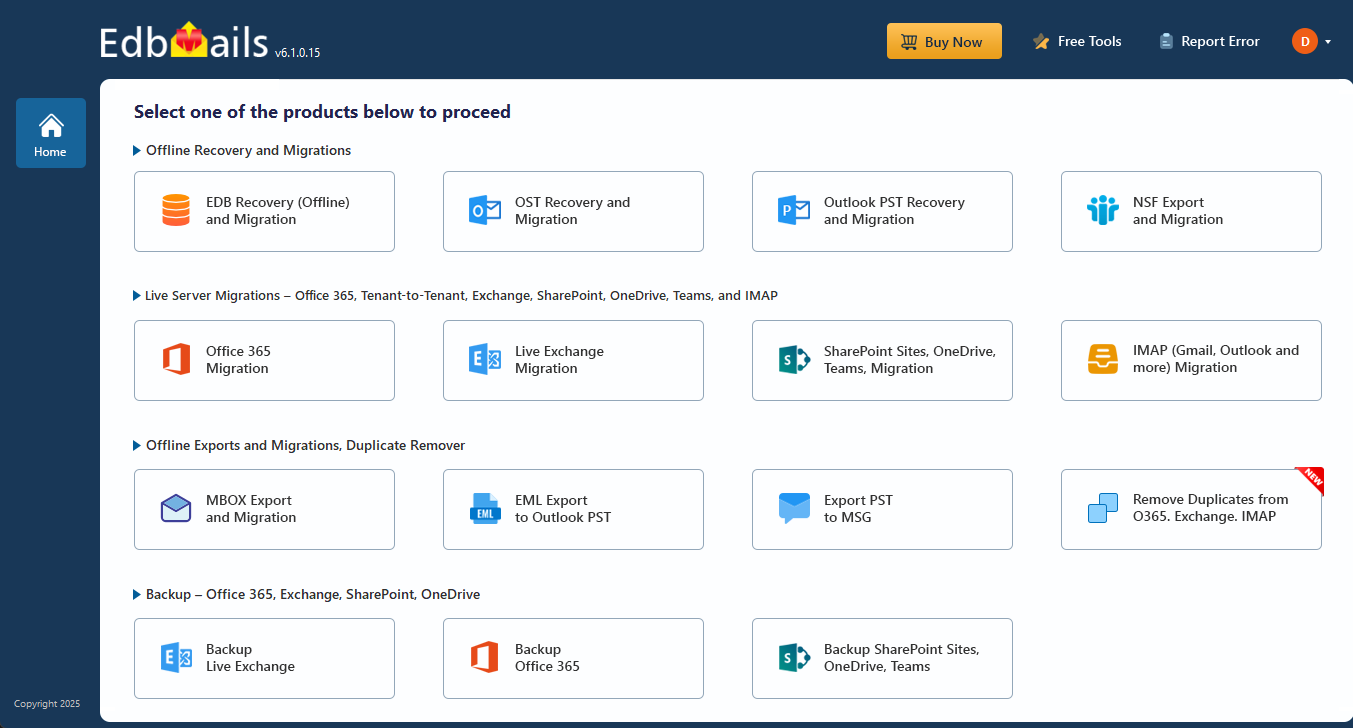1353x728 pixels.
Task: Collapse the Backup – Office 365 section
Action: tap(137, 594)
